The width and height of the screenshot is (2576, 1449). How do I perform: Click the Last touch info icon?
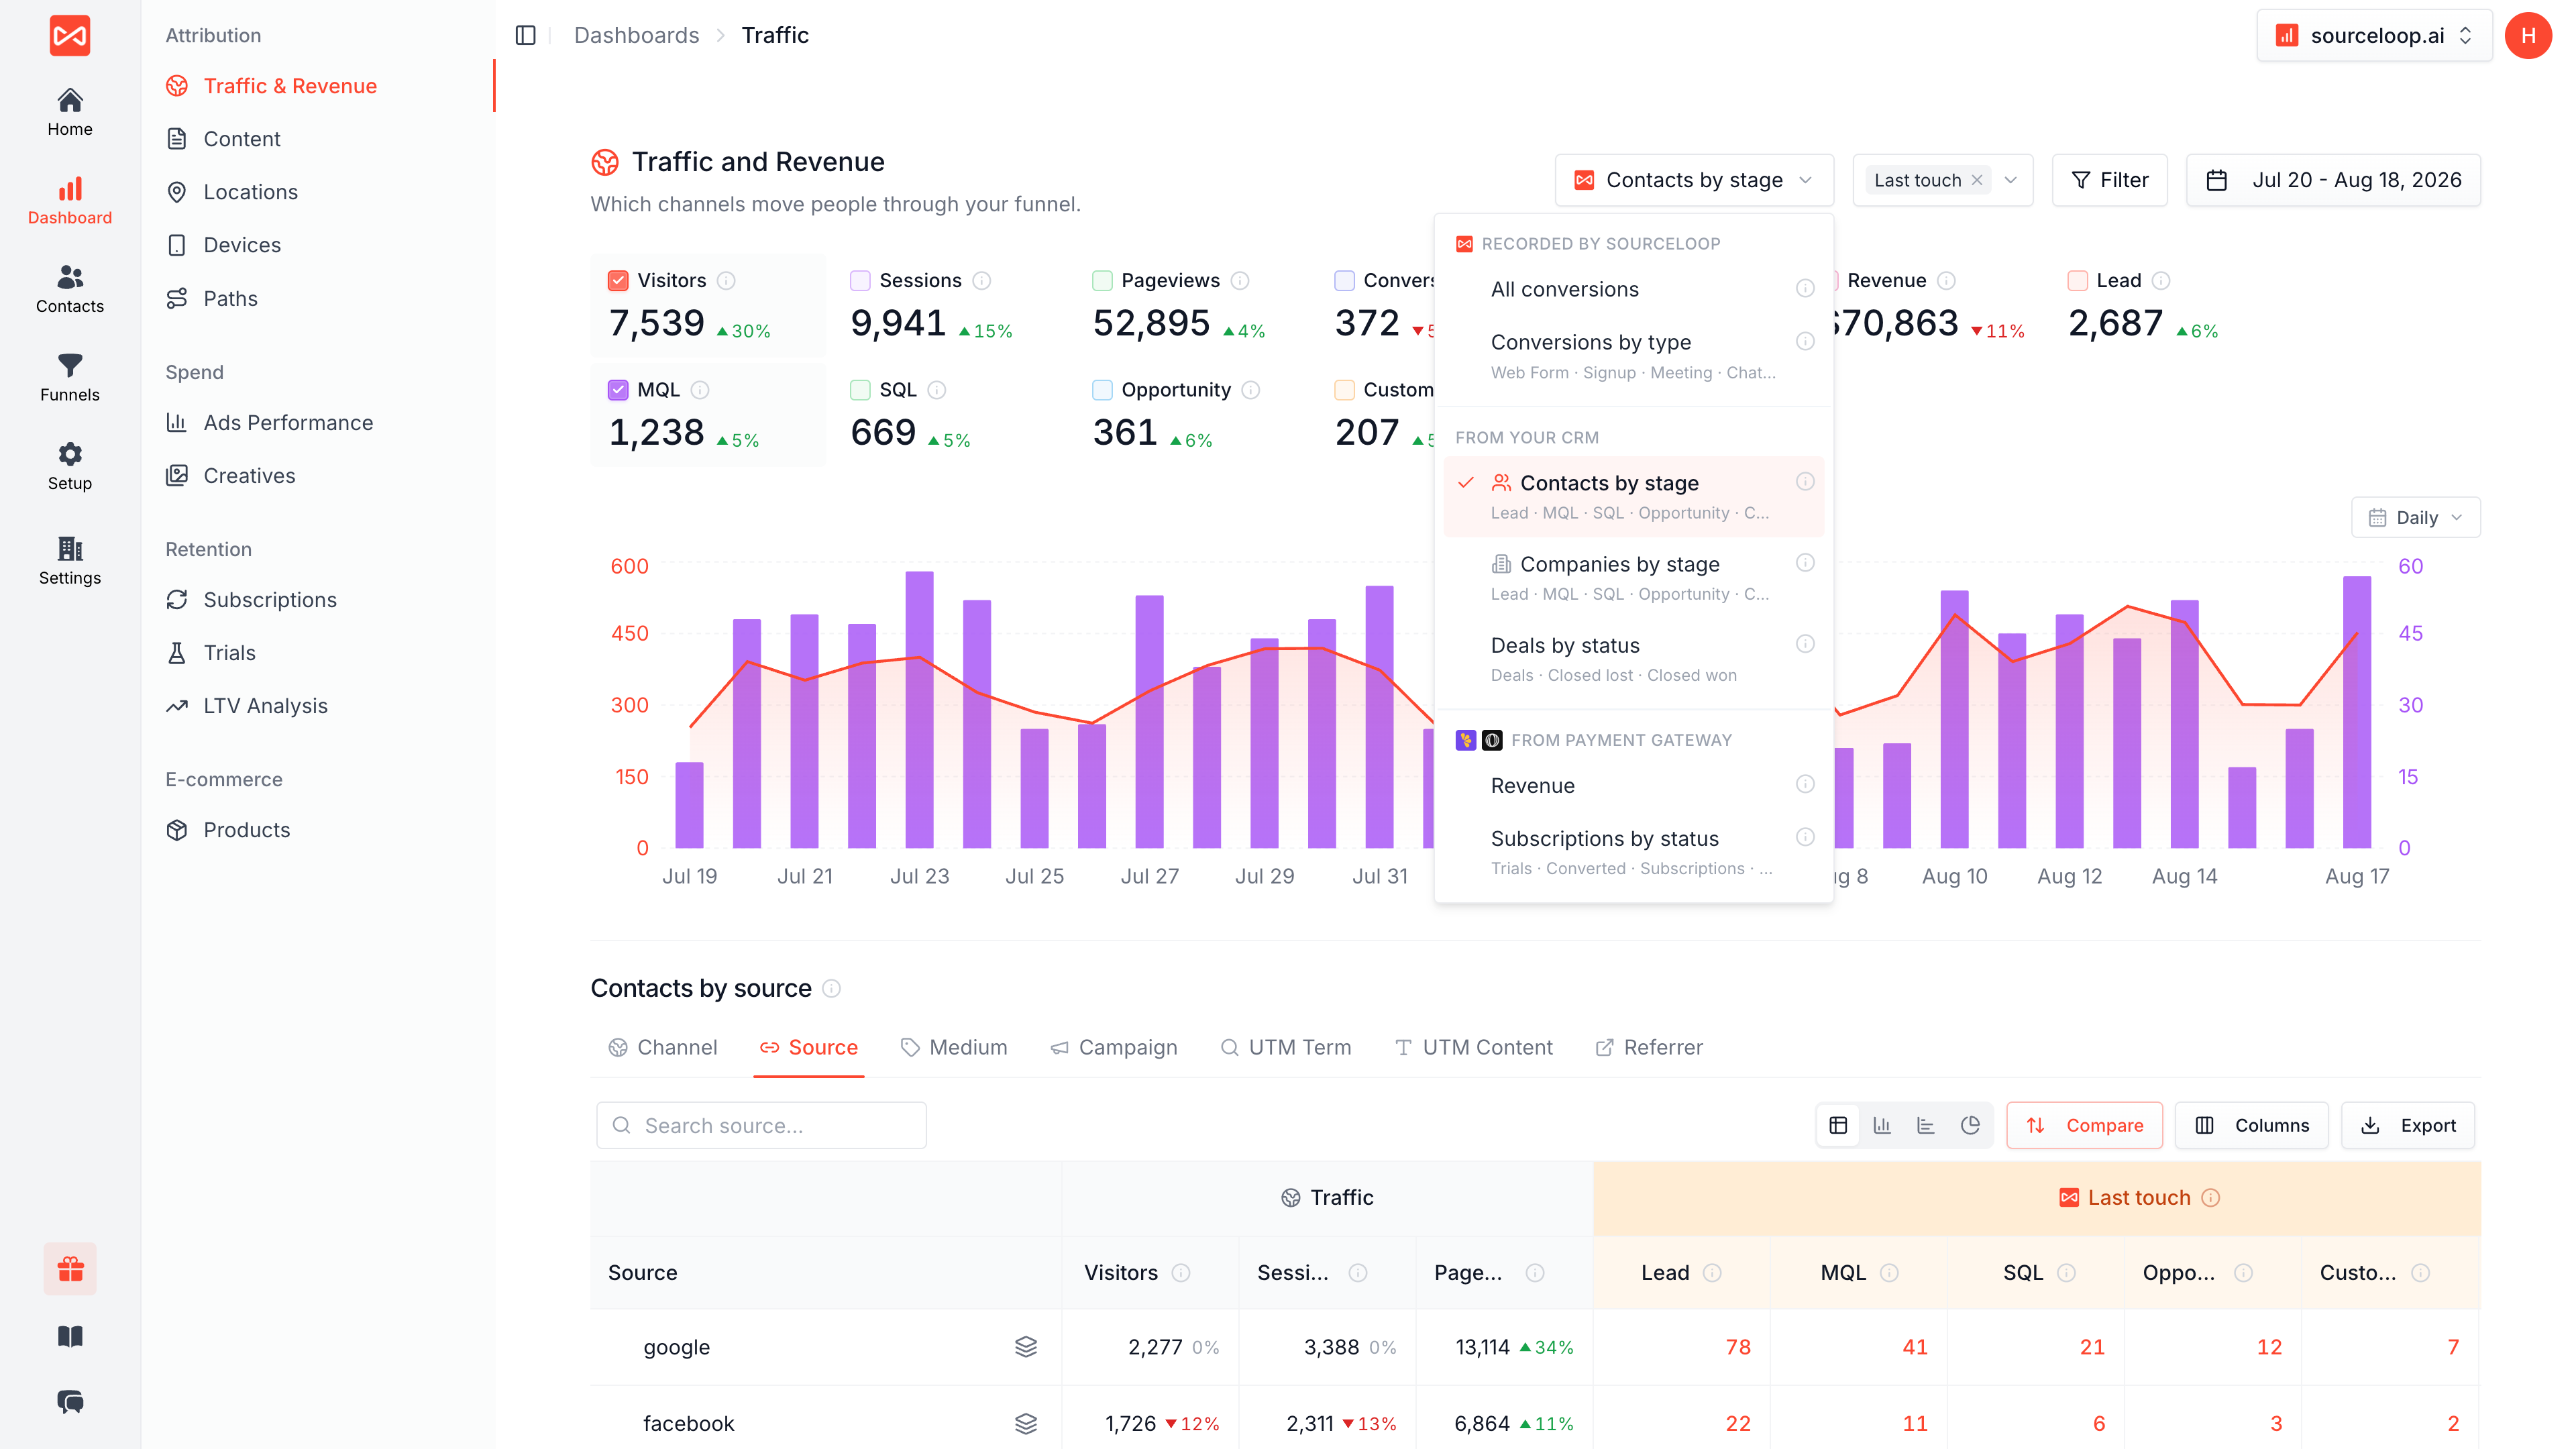2211,1197
